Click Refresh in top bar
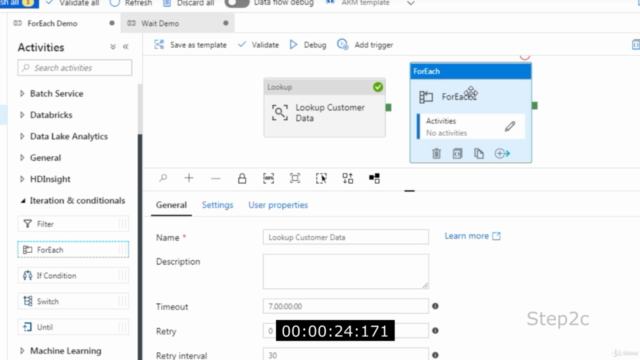Viewport: 640px width, 360px height. pos(131,3)
